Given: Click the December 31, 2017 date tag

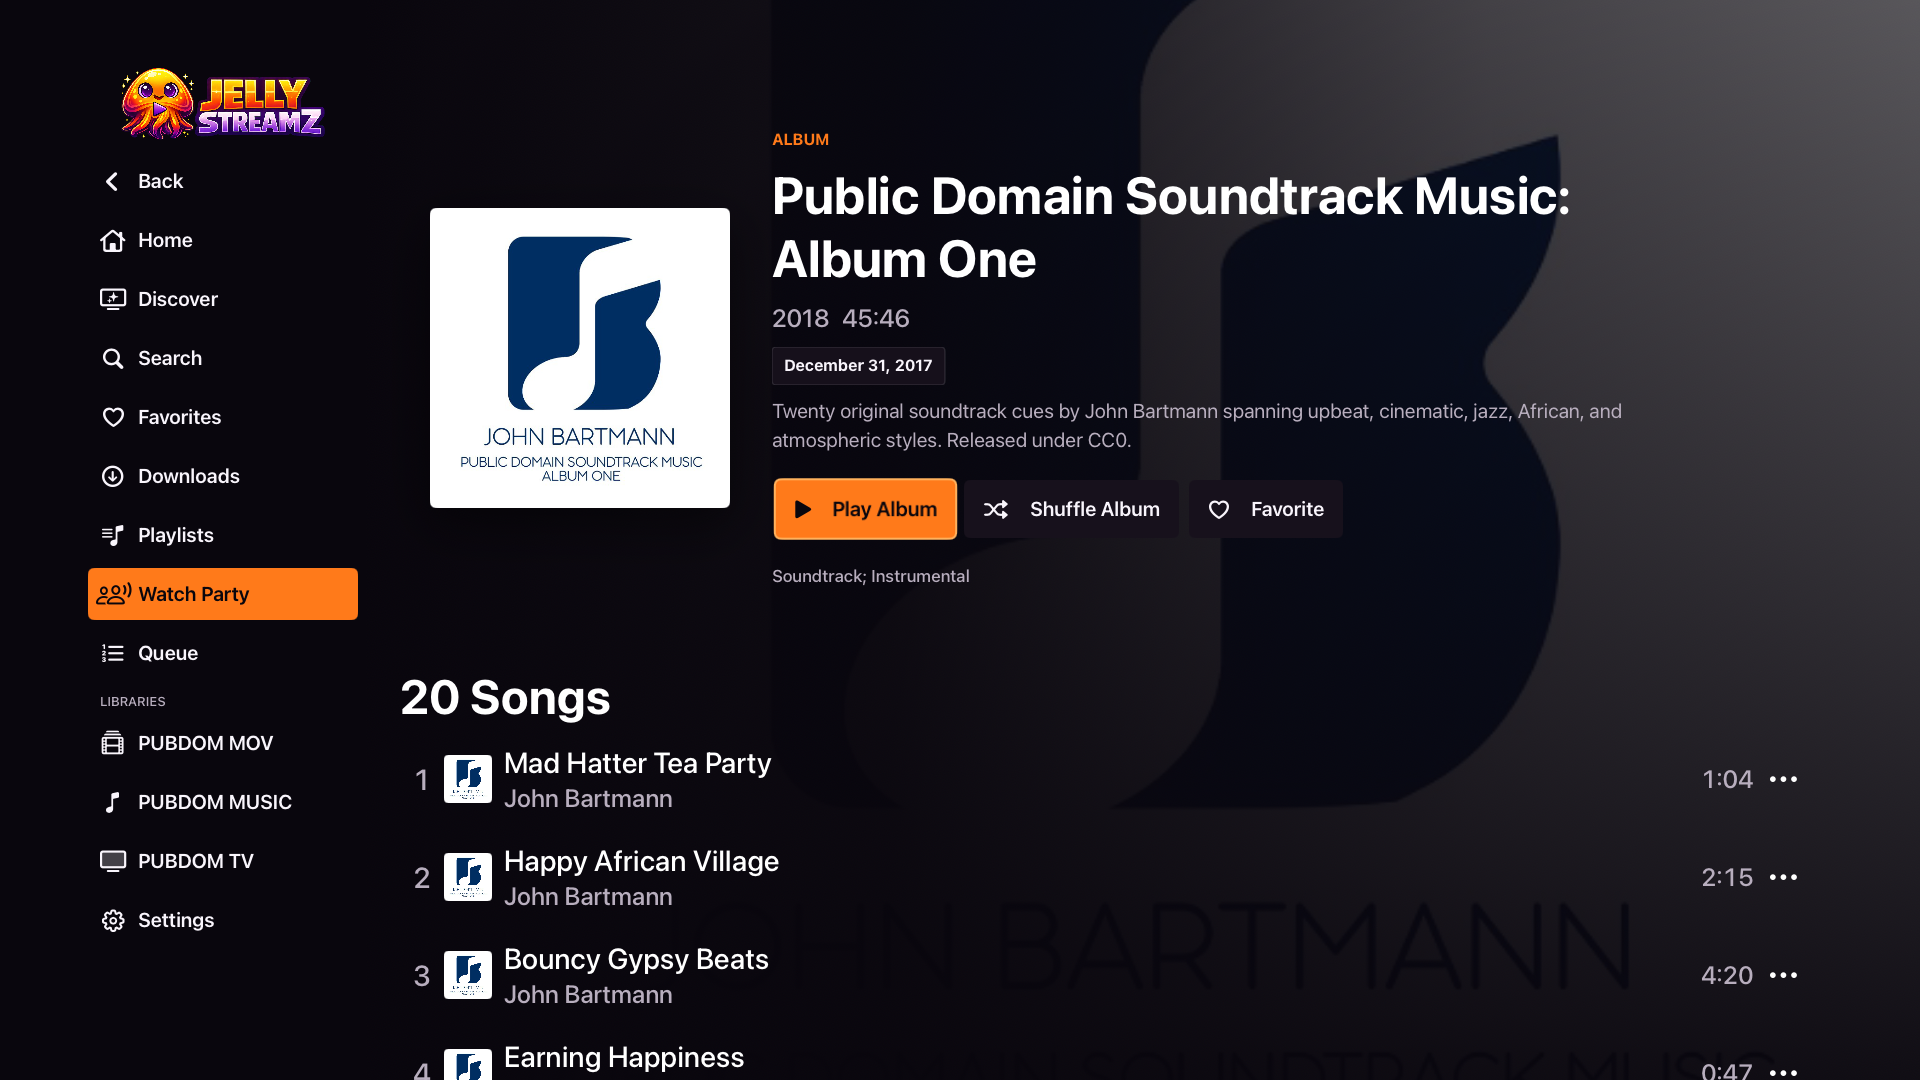Looking at the screenshot, I should click(x=858, y=366).
